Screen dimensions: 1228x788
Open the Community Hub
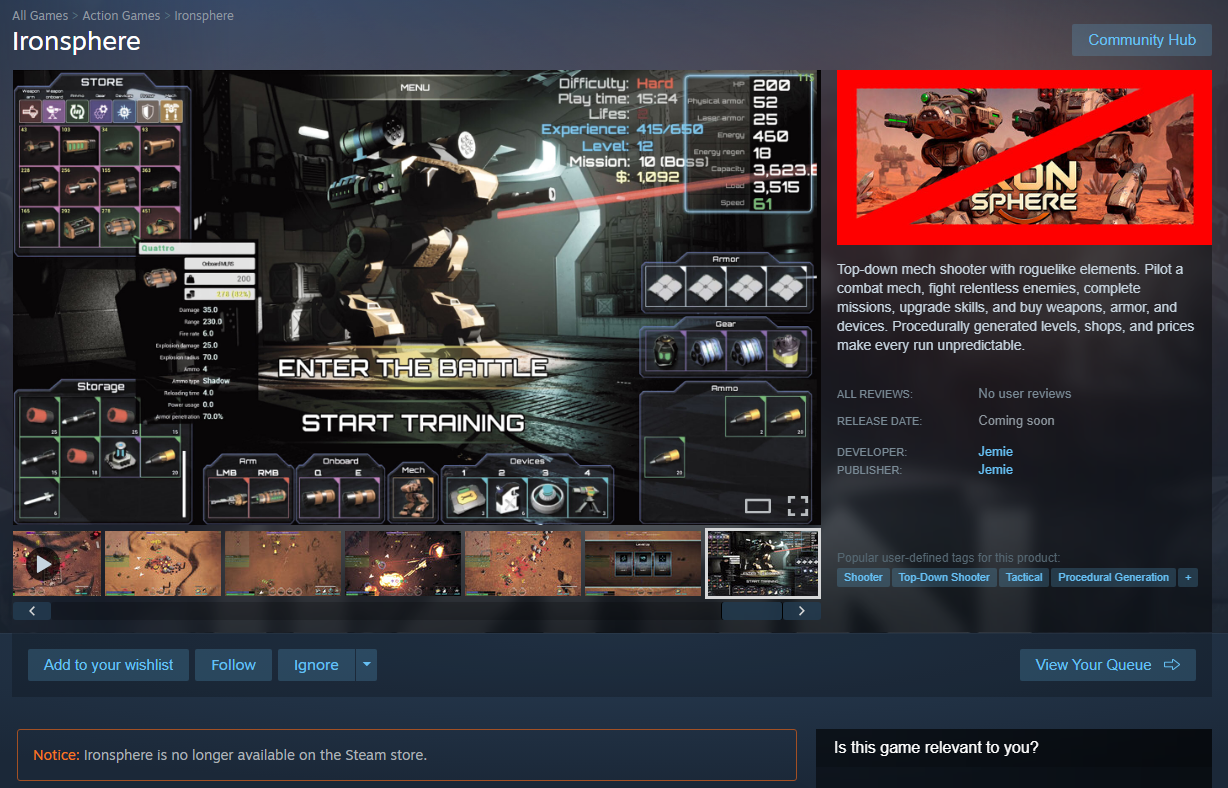1142,40
